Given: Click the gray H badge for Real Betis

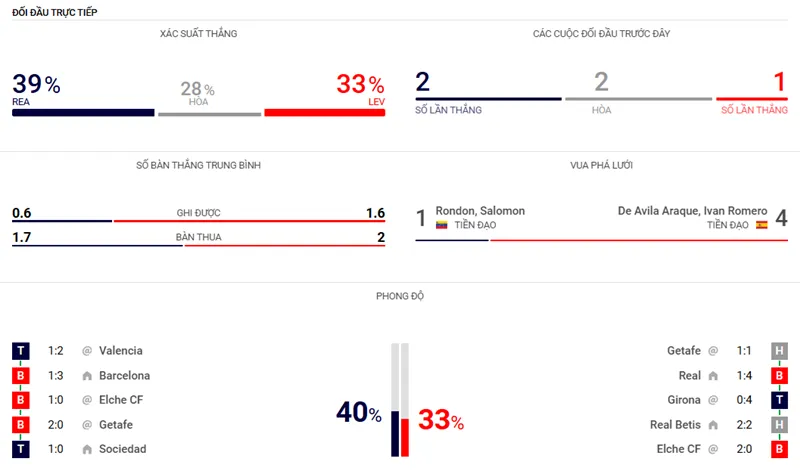Looking at the screenshot, I should point(778,425).
